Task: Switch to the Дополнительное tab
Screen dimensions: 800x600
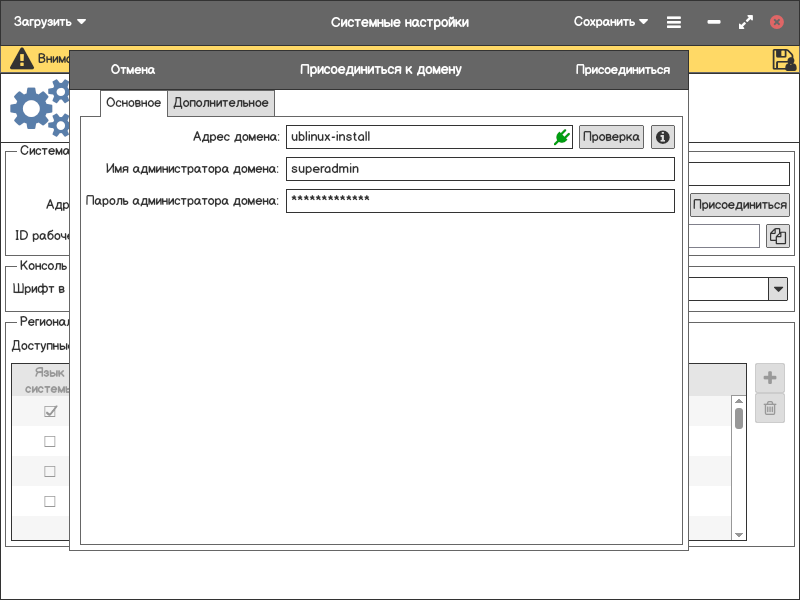Action: [x=221, y=103]
